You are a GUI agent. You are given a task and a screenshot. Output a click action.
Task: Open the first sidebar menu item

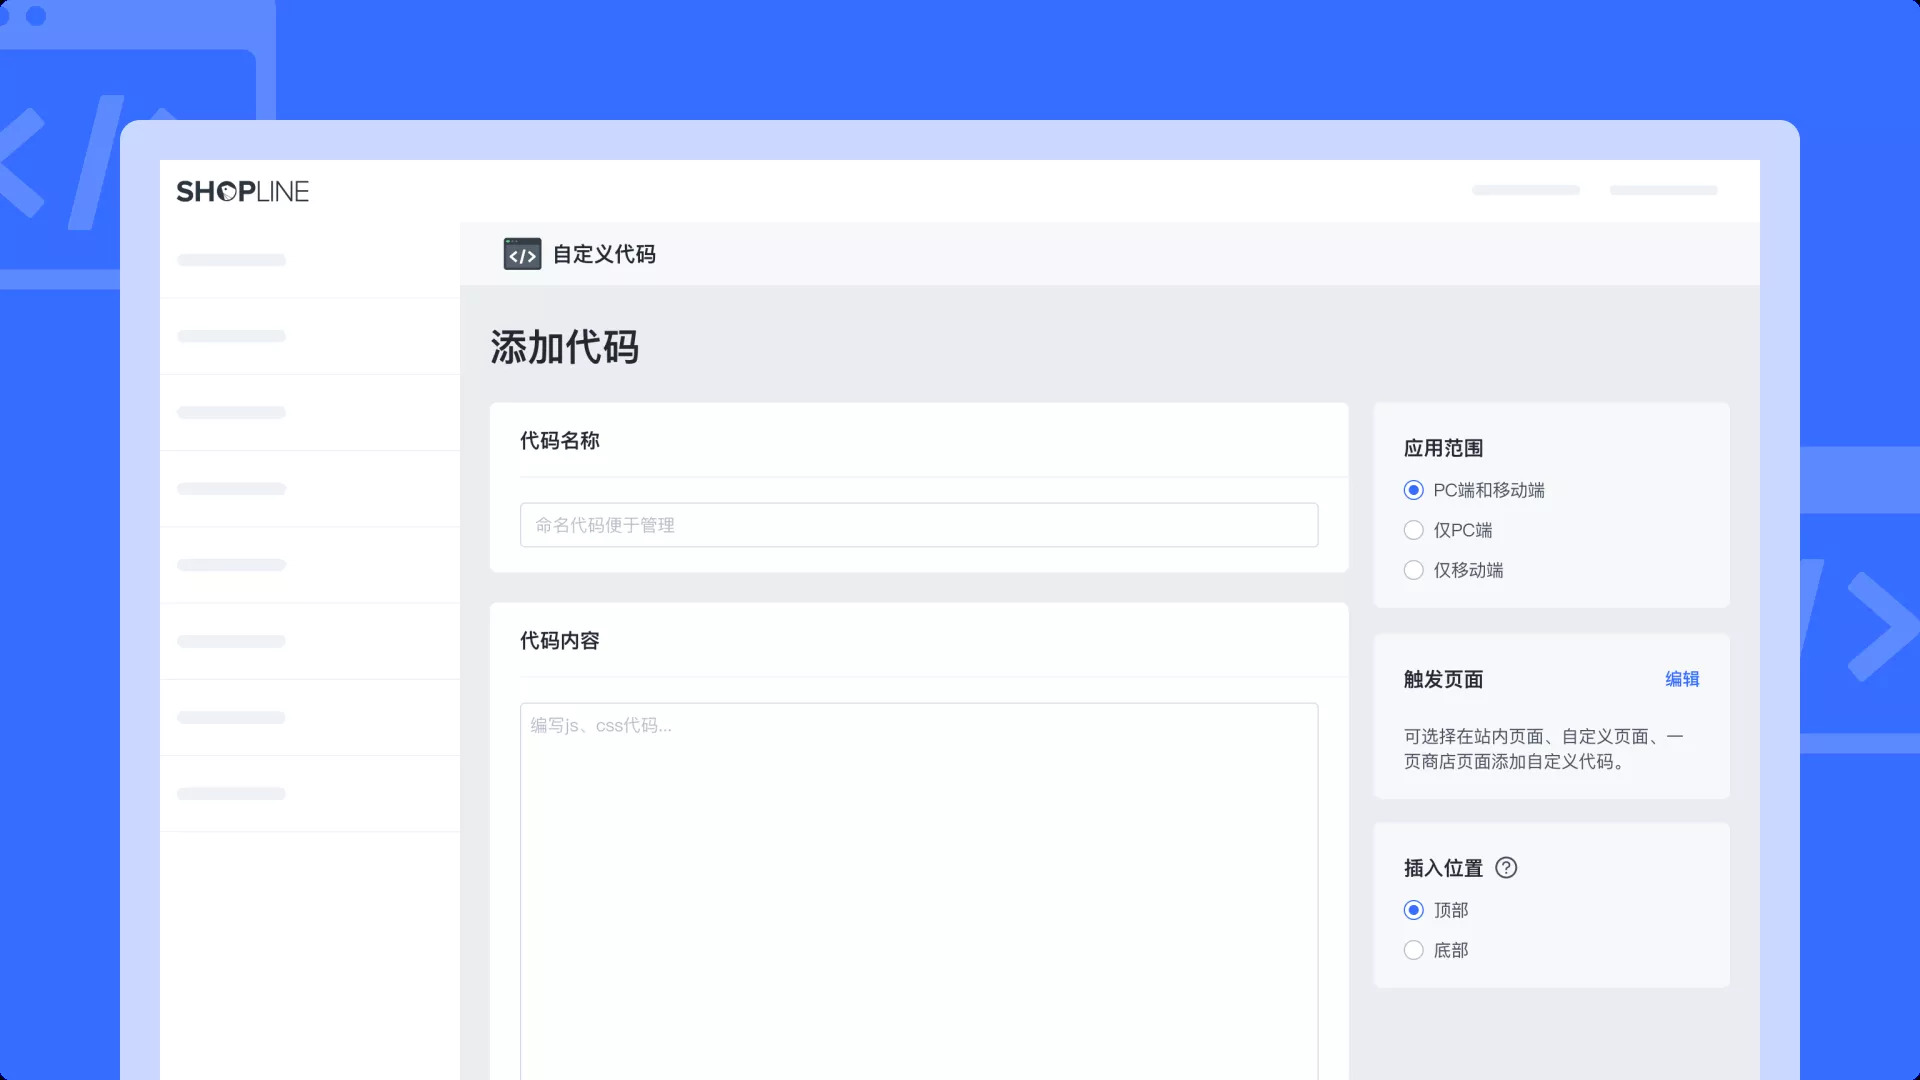[232, 260]
